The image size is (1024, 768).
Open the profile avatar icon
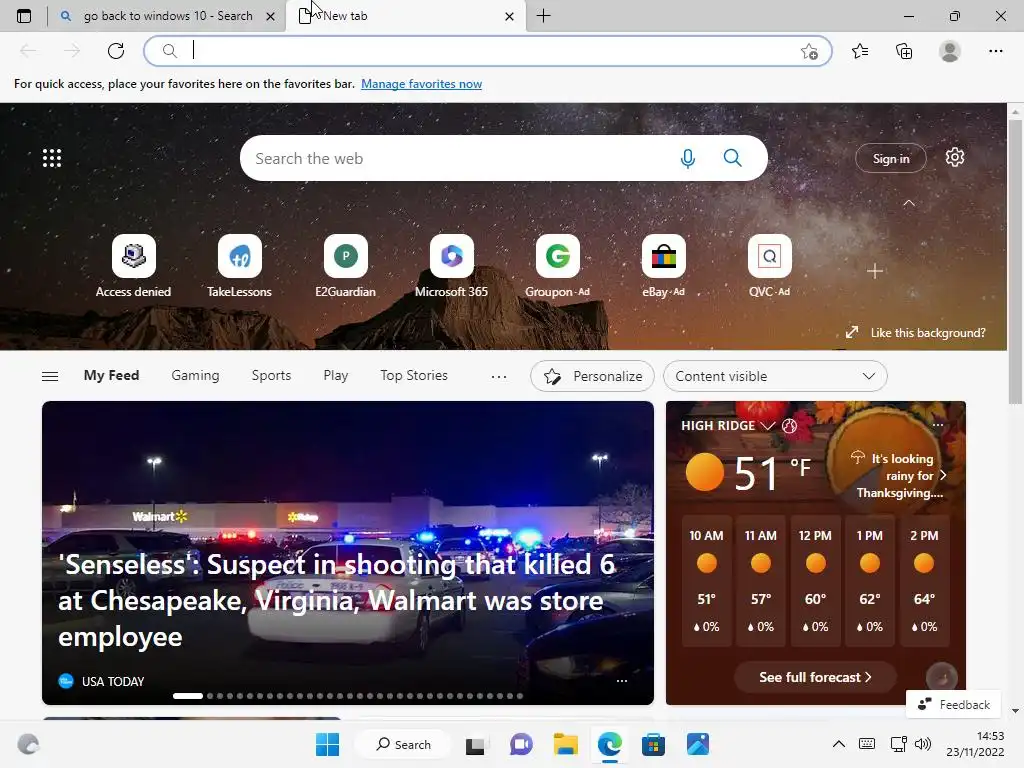click(950, 51)
